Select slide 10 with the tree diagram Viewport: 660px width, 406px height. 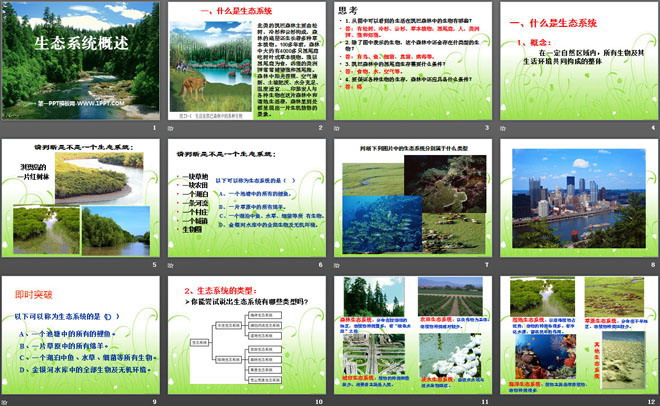coord(247,335)
